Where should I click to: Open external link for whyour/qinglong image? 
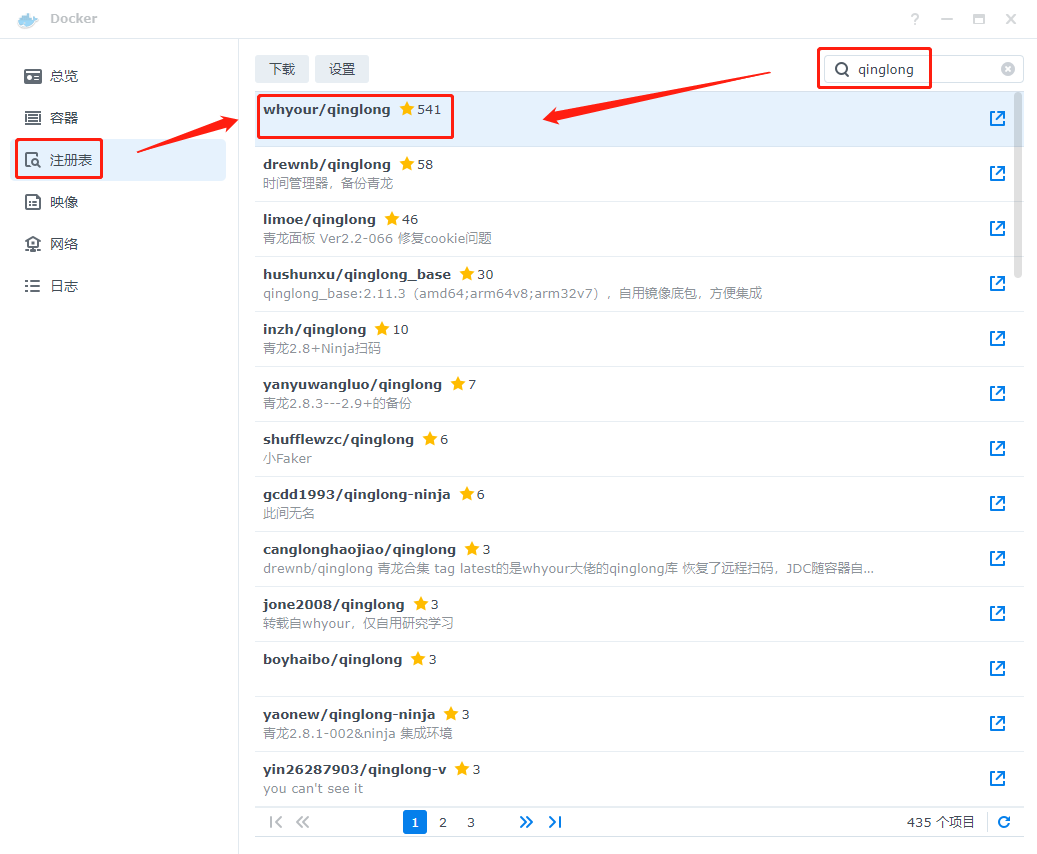click(x=997, y=119)
